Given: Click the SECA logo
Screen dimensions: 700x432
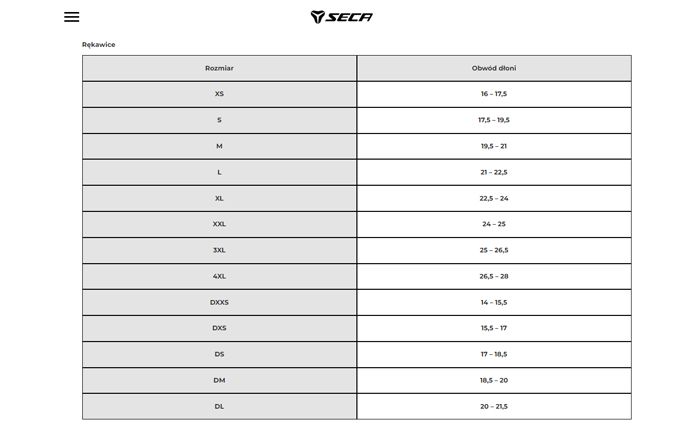Looking at the screenshot, I should 341,17.
